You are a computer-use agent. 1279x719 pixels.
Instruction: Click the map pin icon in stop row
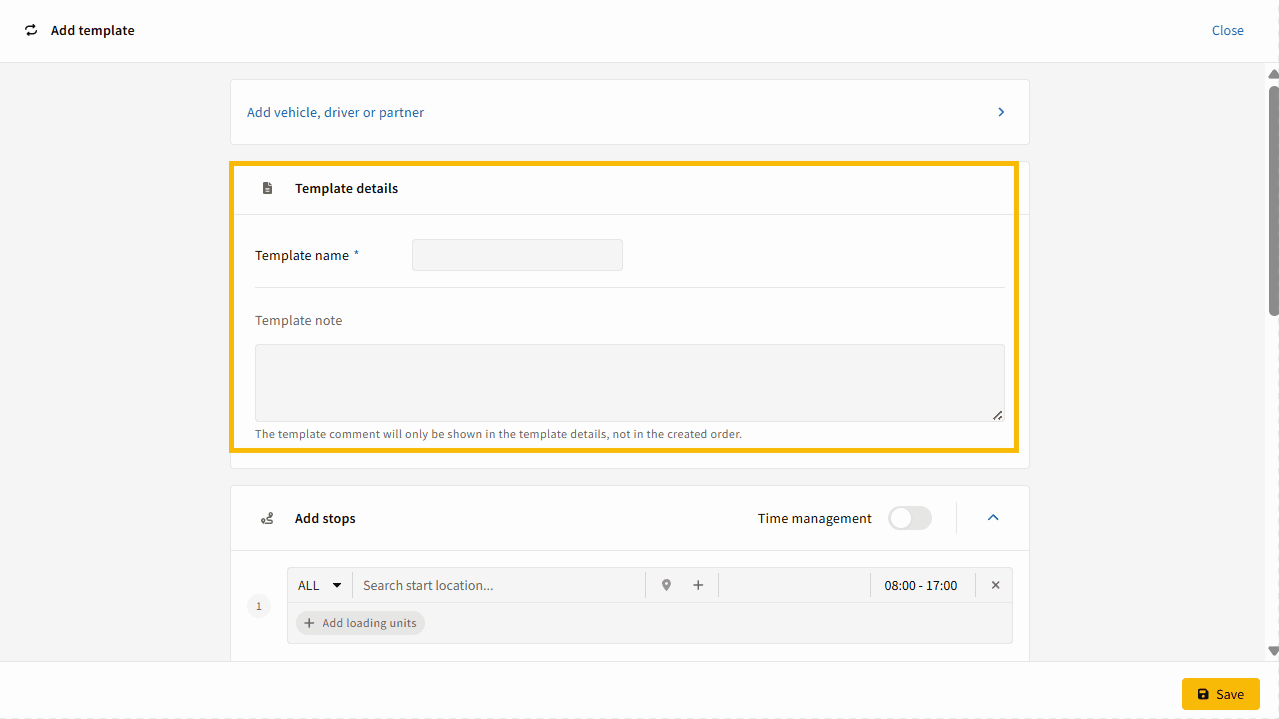point(666,585)
